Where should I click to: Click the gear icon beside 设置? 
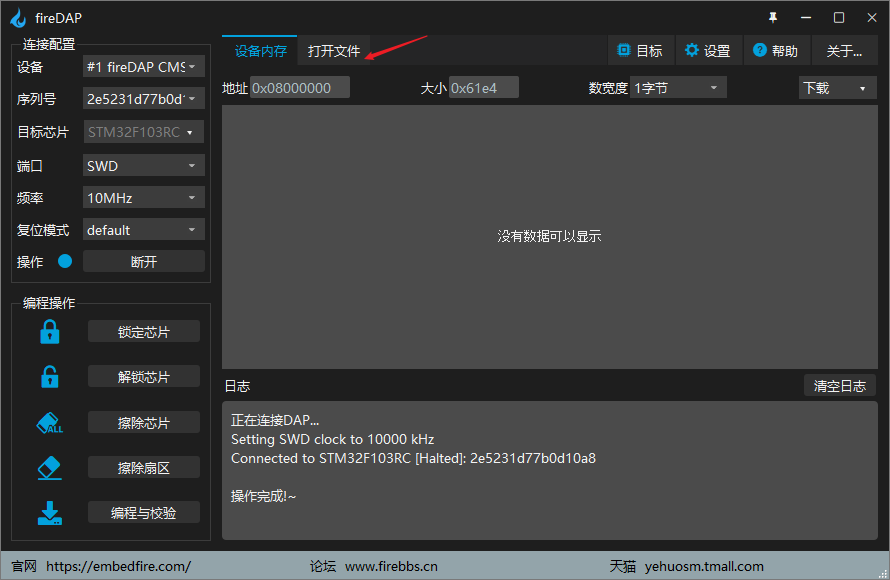click(x=691, y=51)
